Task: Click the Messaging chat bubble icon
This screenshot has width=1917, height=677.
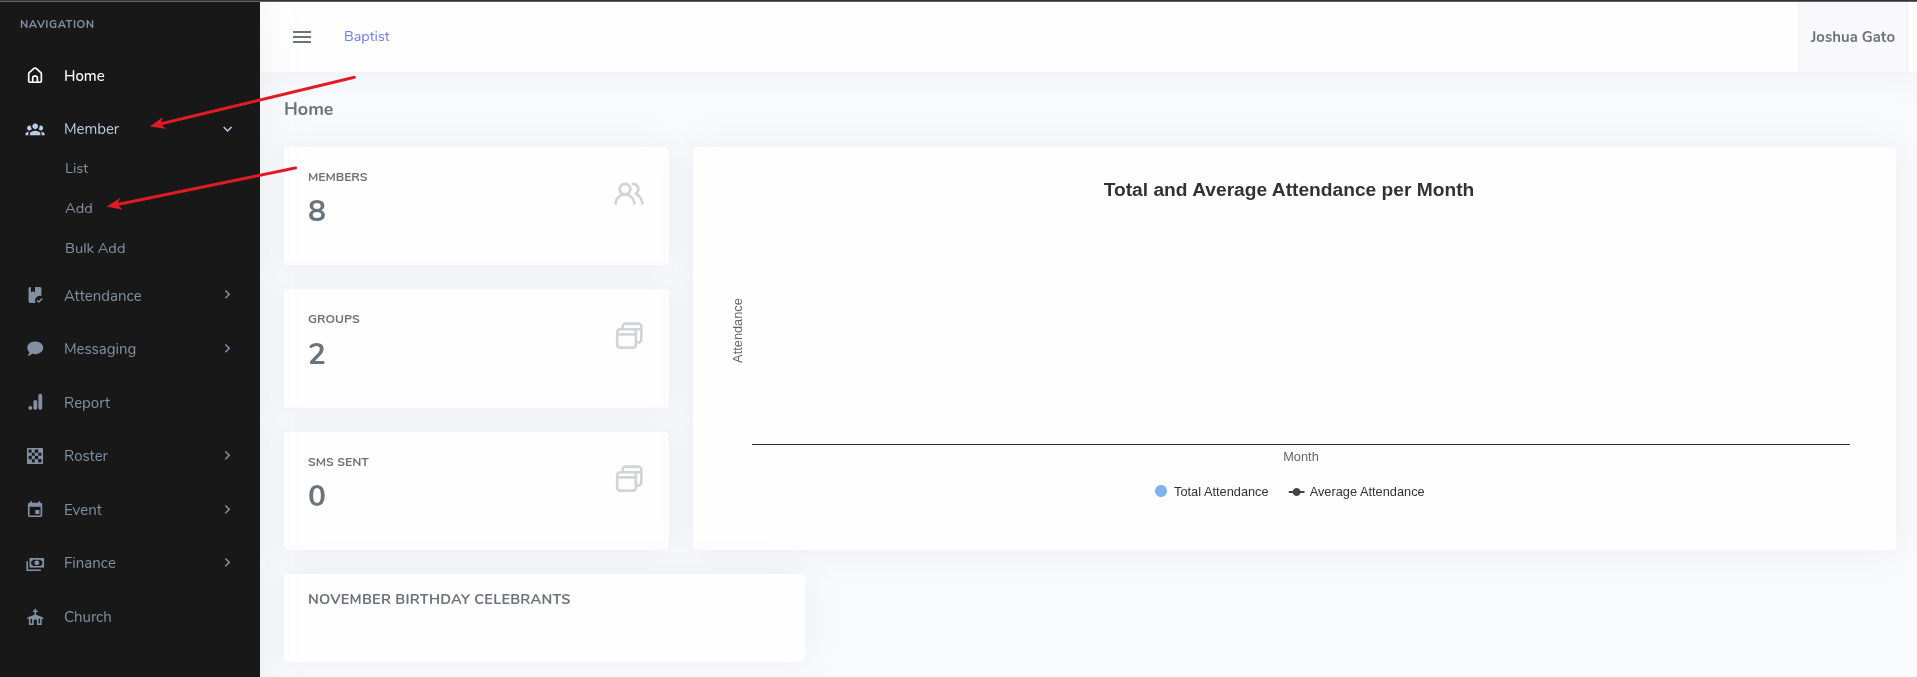Action: [x=35, y=349]
